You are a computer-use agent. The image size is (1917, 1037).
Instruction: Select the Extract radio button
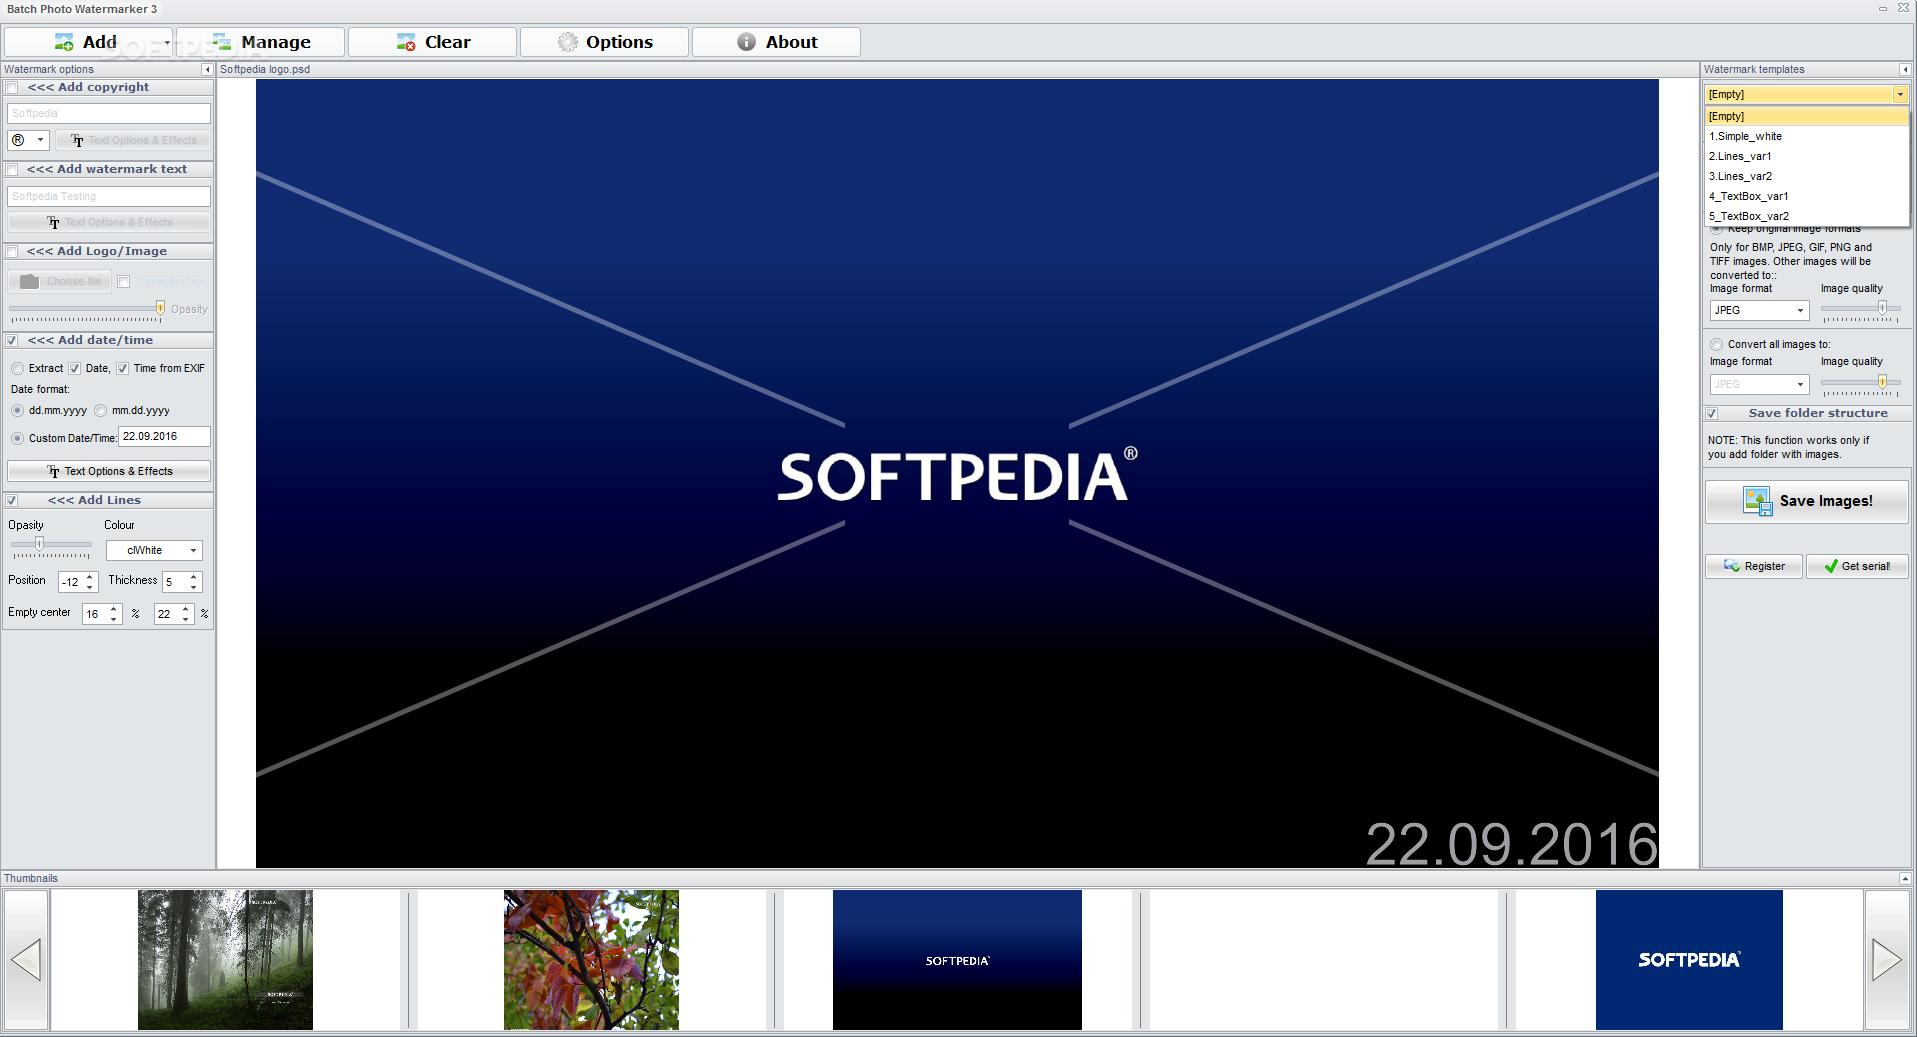(17, 369)
